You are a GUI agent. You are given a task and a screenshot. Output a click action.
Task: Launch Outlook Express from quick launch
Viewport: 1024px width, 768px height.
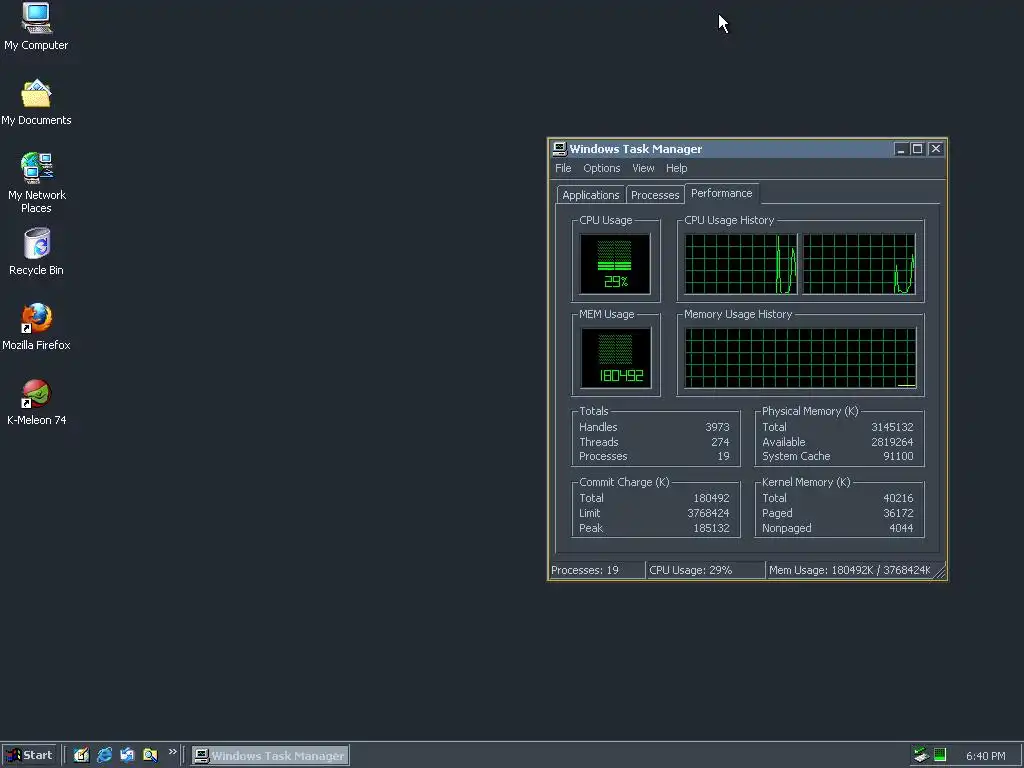[x=127, y=756]
